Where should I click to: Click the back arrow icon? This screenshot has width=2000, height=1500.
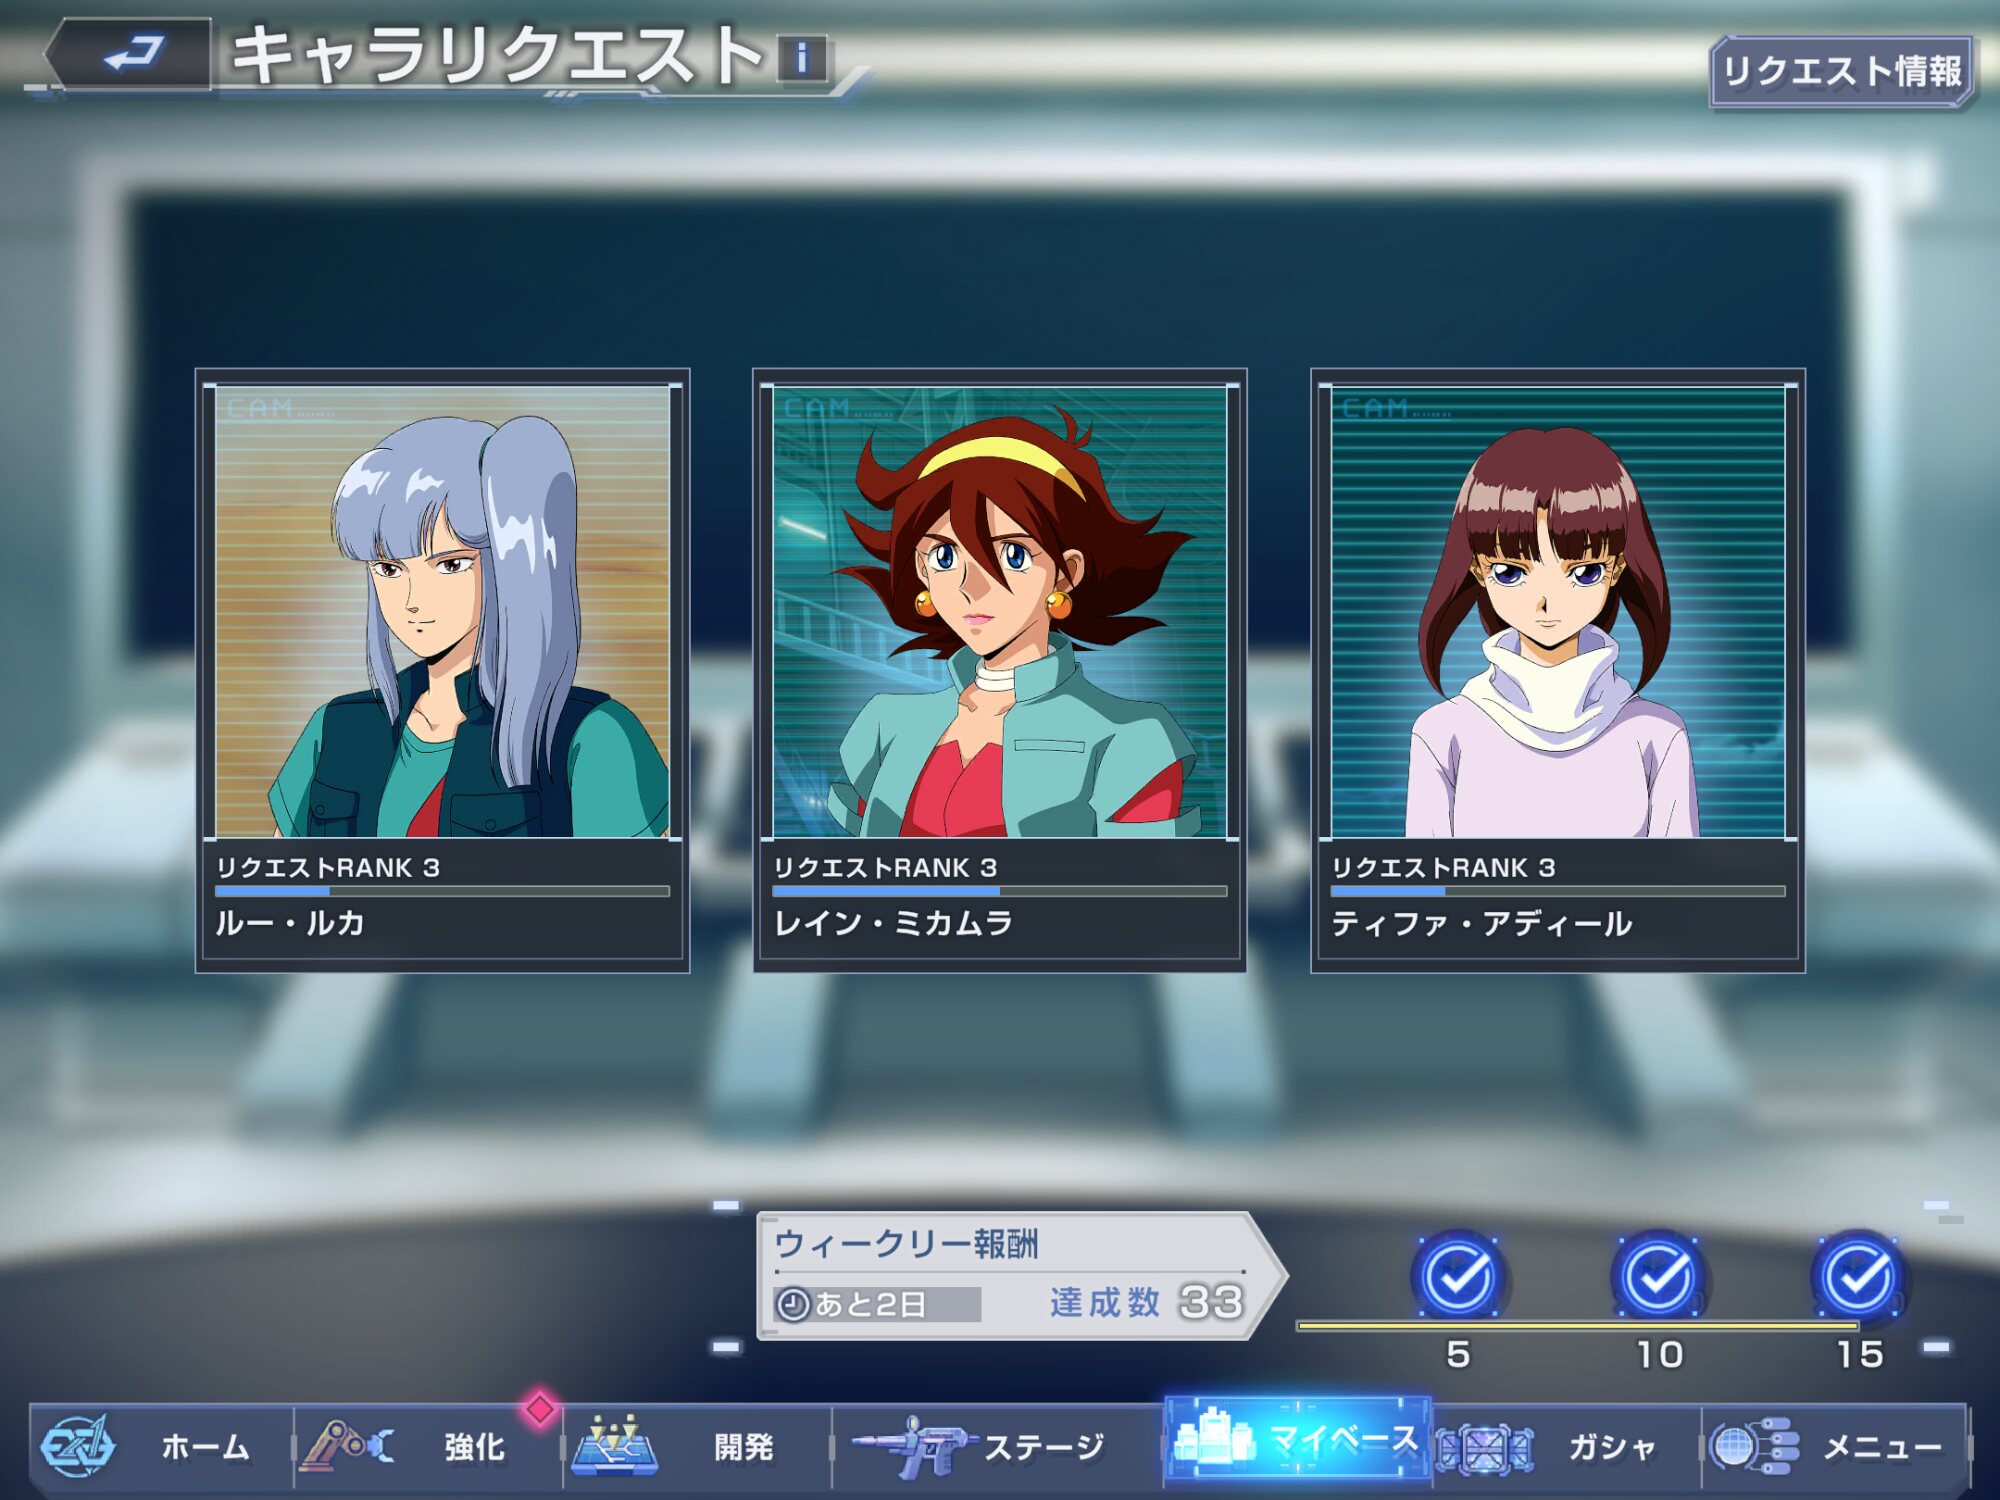132,55
